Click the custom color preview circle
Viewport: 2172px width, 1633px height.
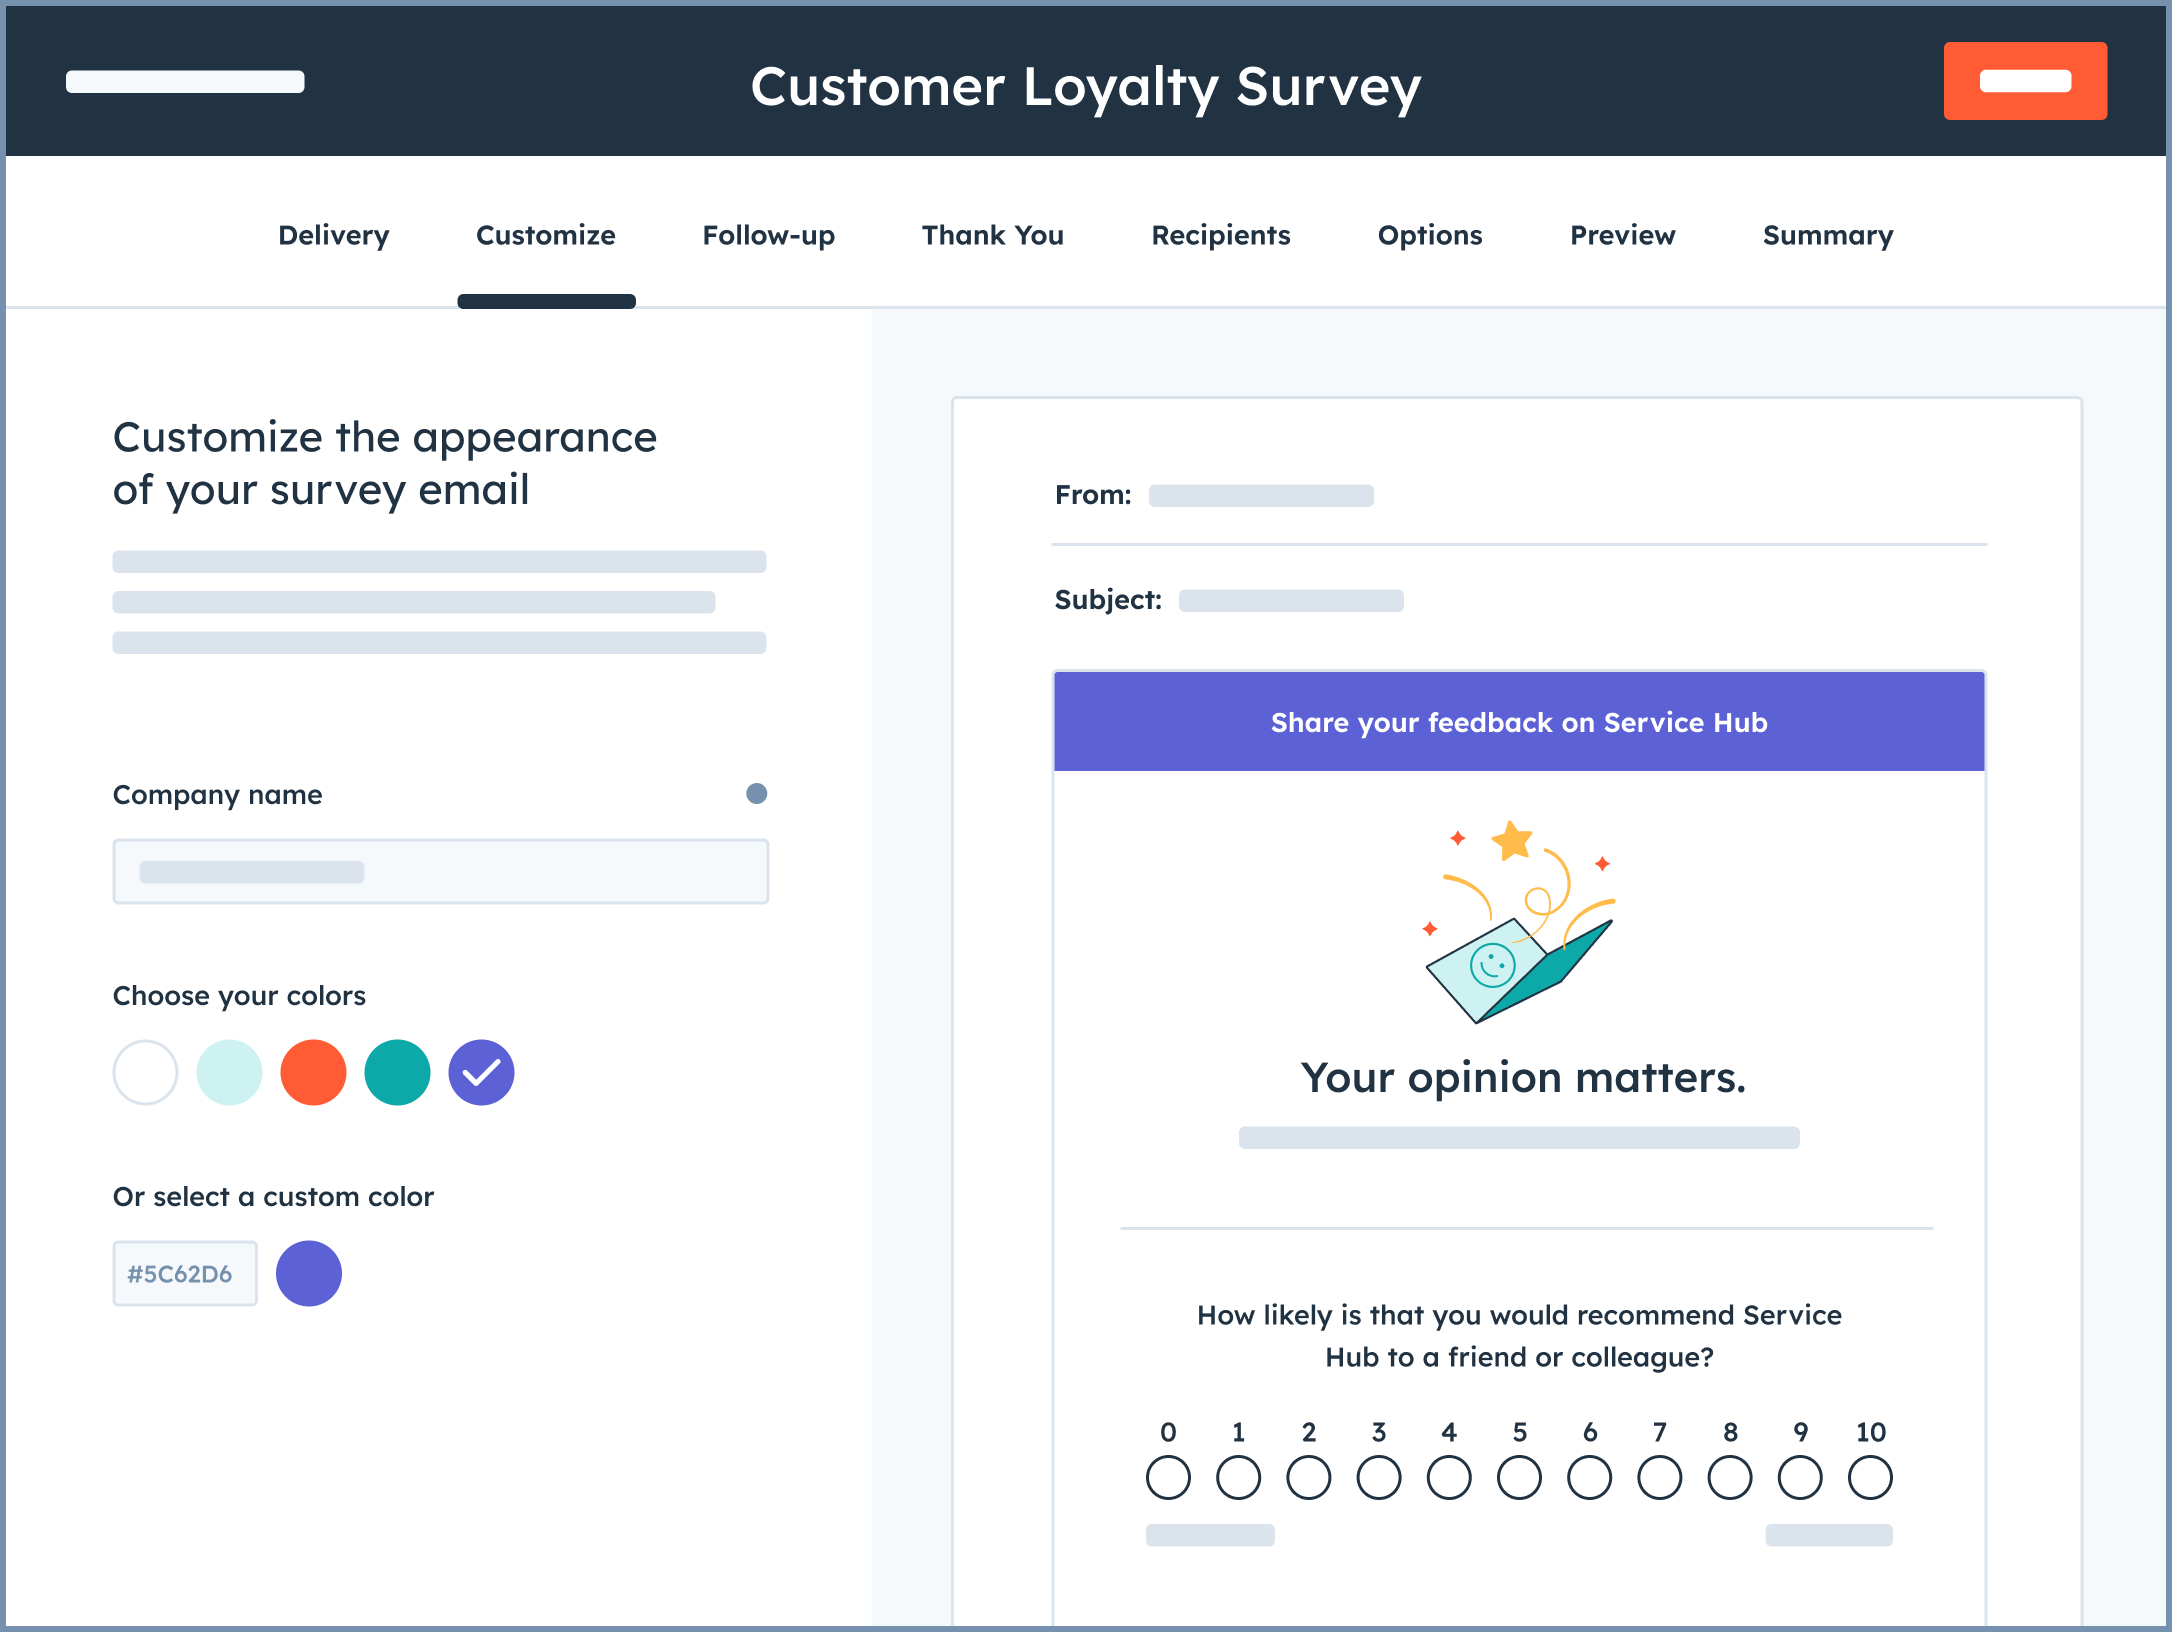(x=309, y=1273)
